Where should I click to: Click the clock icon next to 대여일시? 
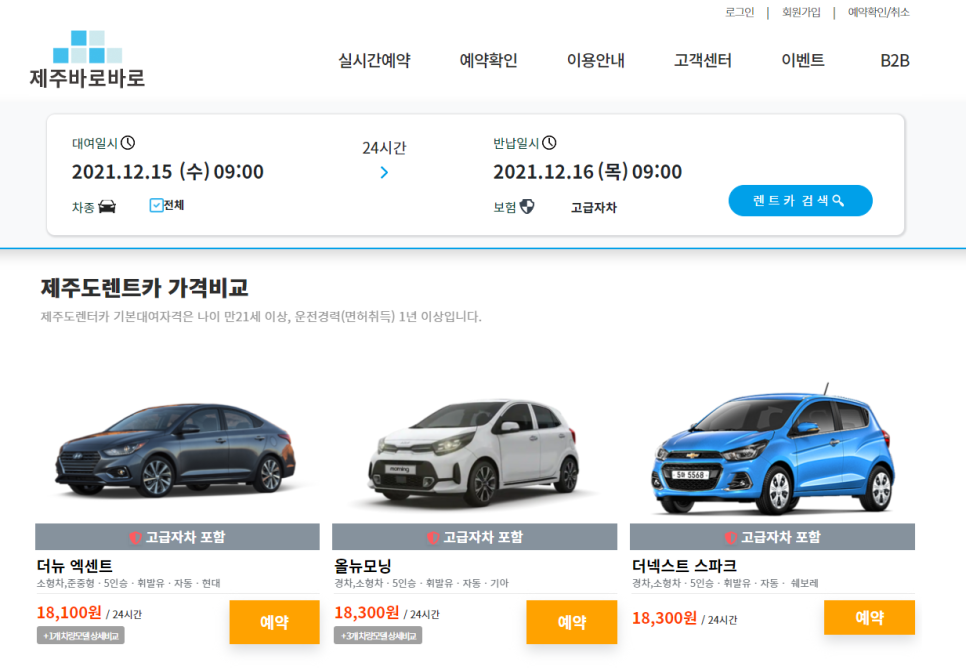pyautogui.click(x=128, y=143)
